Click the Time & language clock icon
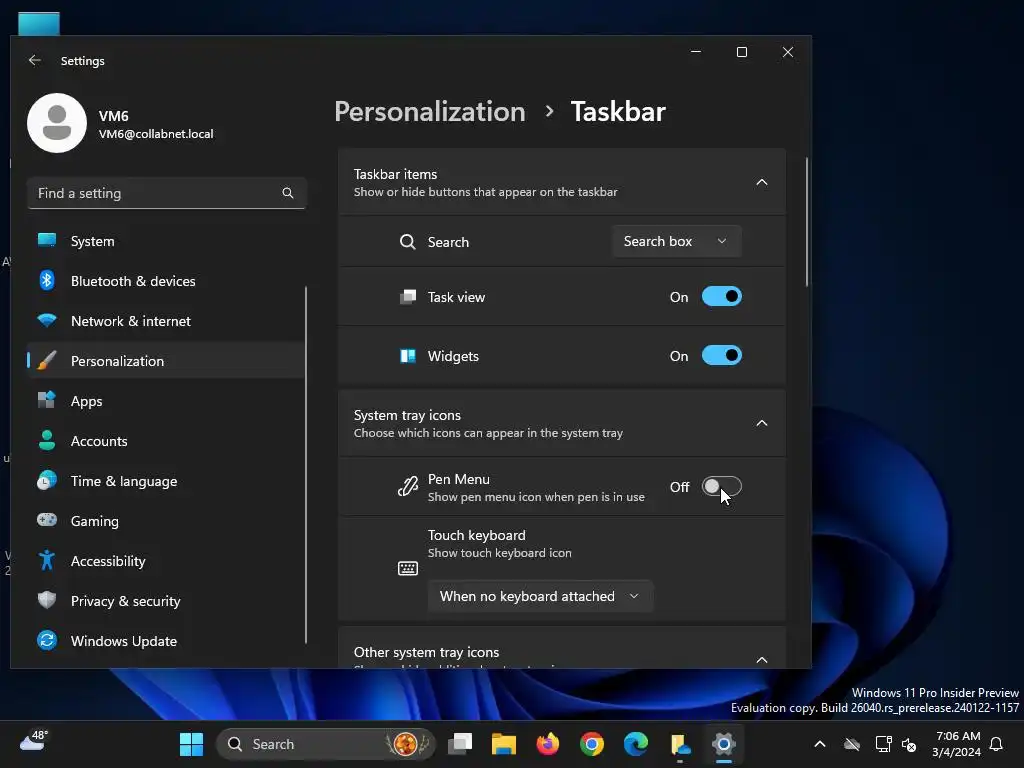Screen dimensions: 1024x768 tap(46, 481)
